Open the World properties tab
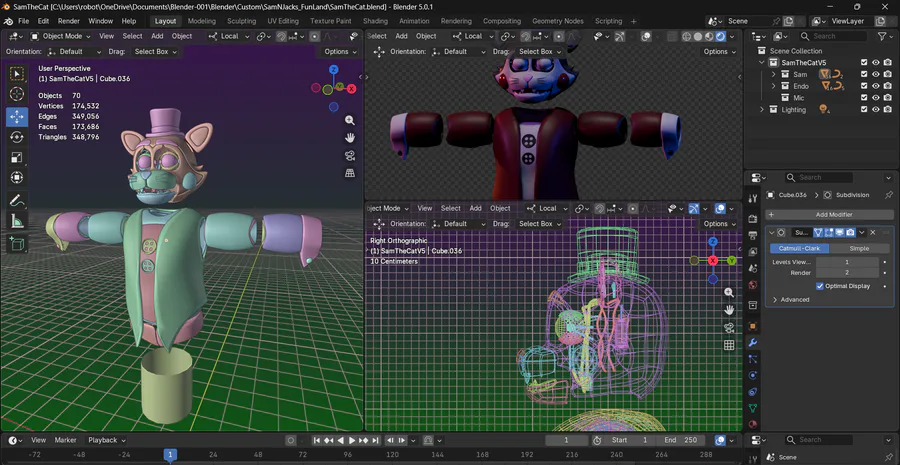 click(x=752, y=285)
